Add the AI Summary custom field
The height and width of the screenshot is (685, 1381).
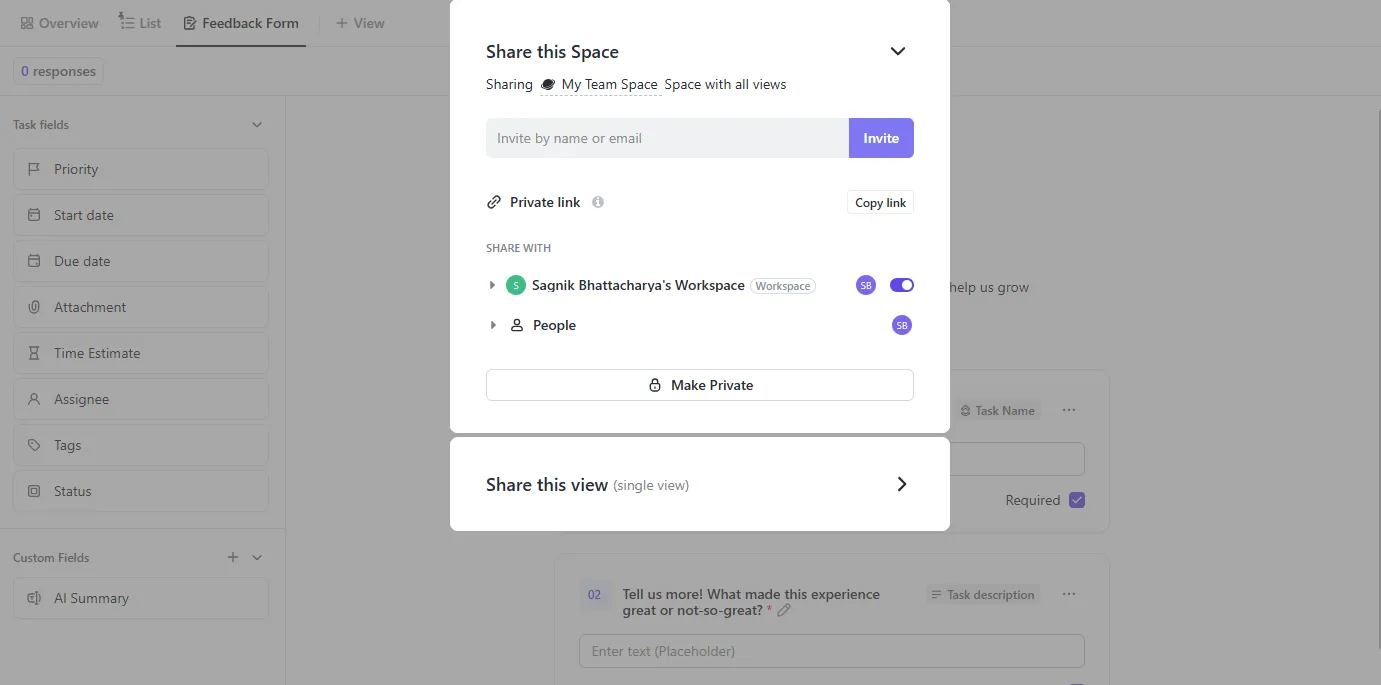click(141, 598)
